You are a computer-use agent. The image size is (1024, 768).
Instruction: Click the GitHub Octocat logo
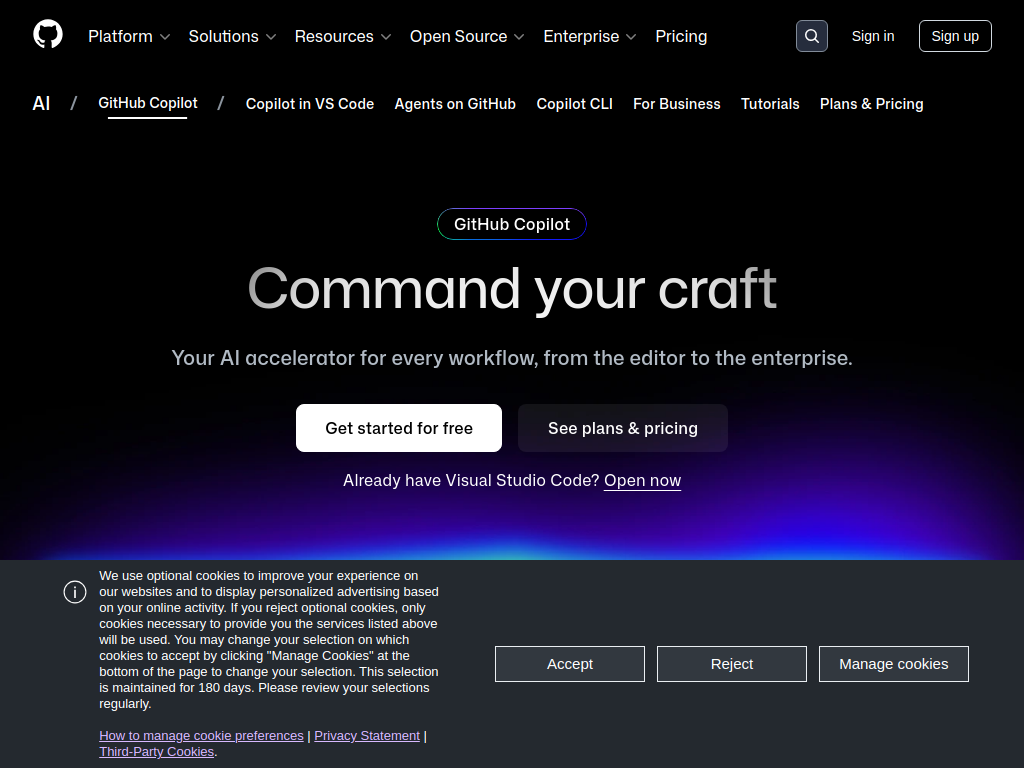[48, 35]
